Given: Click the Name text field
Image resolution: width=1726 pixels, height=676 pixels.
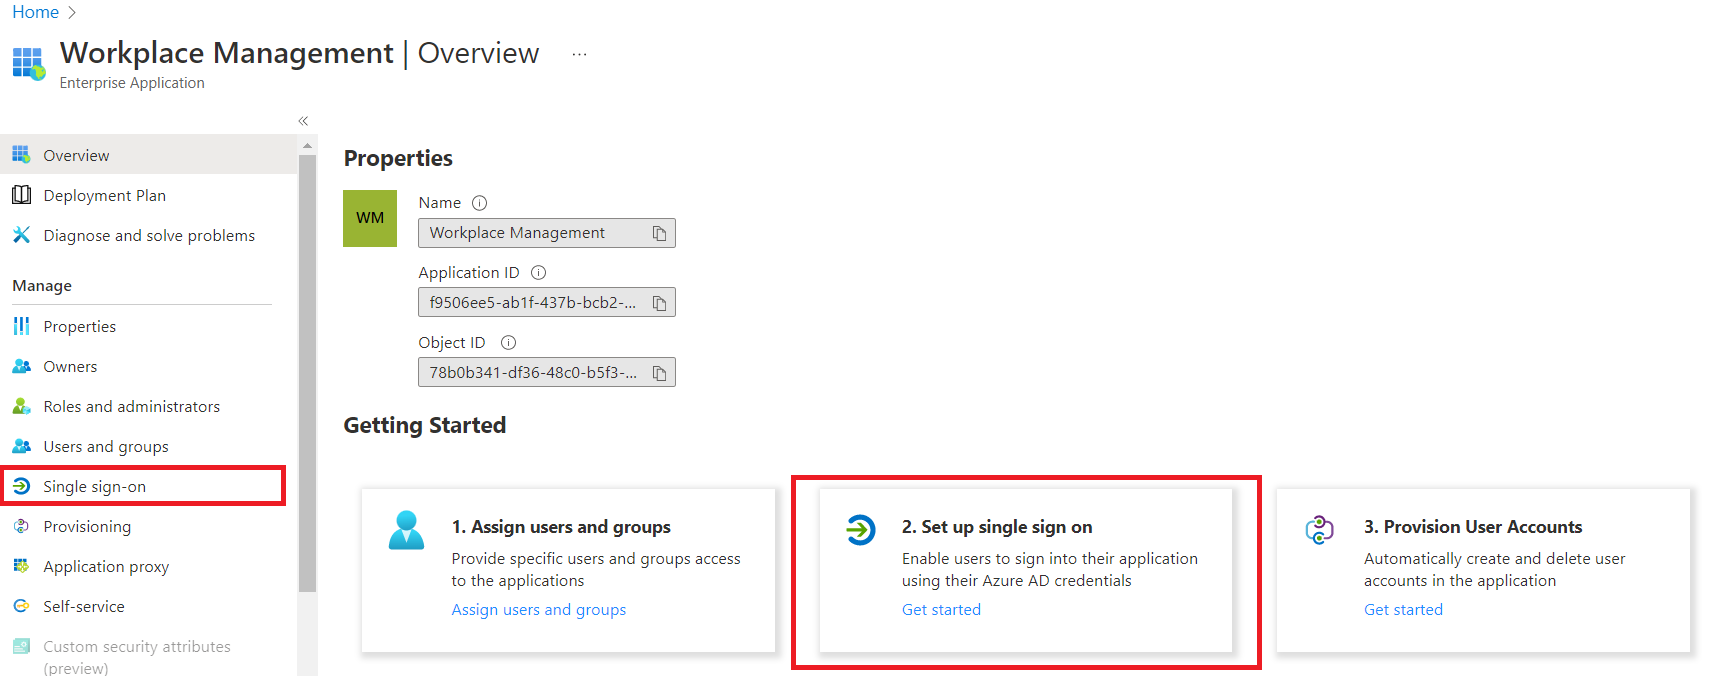Looking at the screenshot, I should [547, 233].
